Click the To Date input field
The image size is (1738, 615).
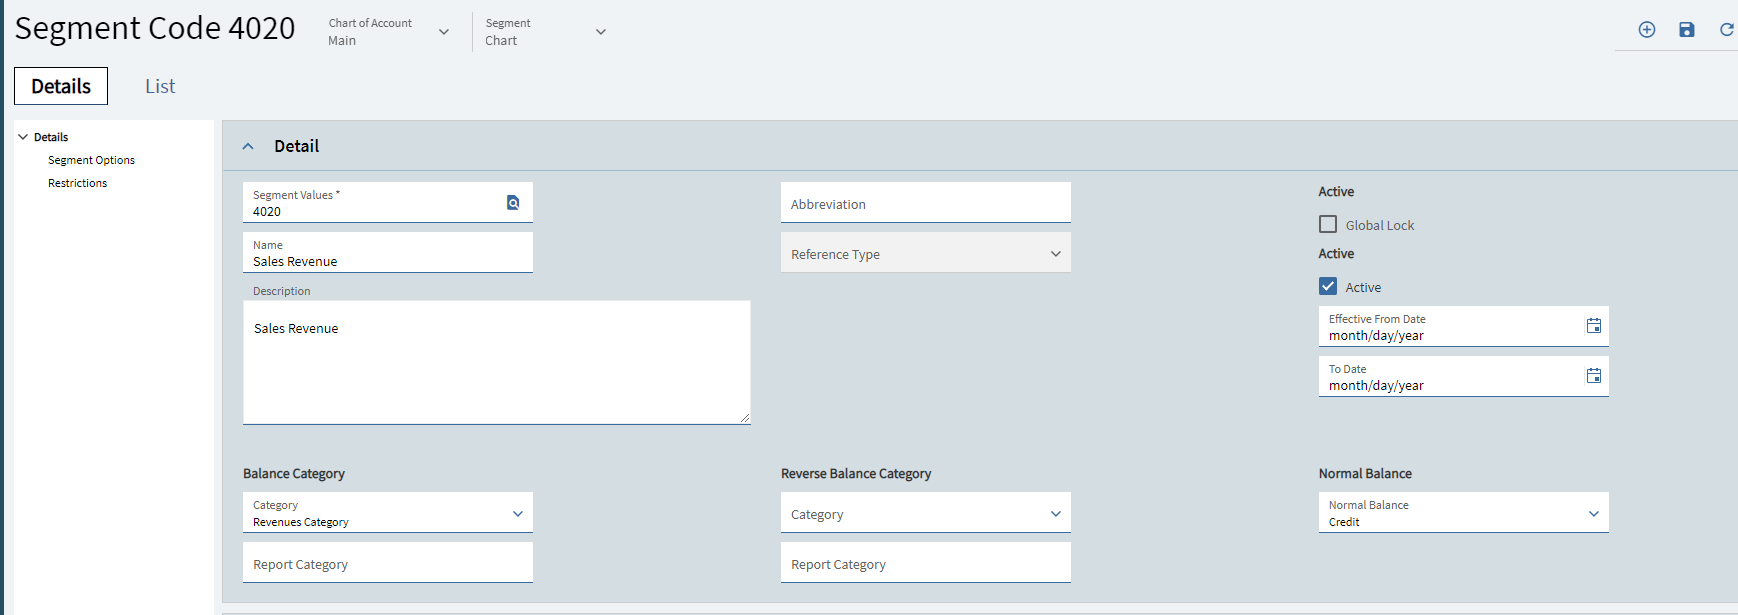coord(1464,377)
